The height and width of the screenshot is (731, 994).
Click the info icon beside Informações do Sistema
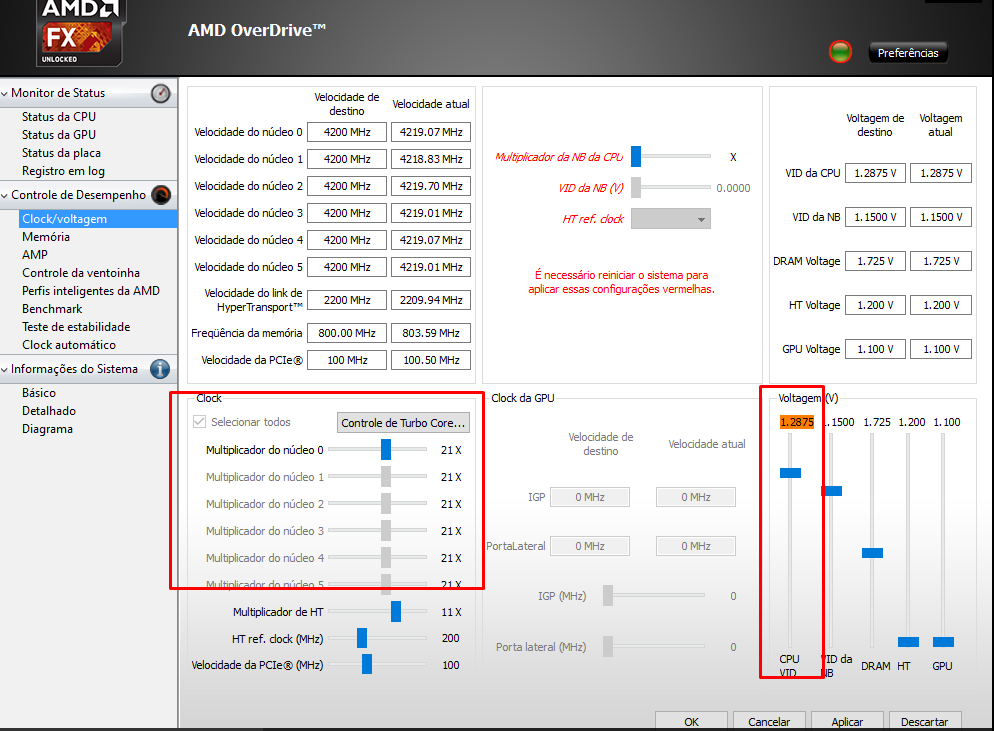tap(160, 369)
